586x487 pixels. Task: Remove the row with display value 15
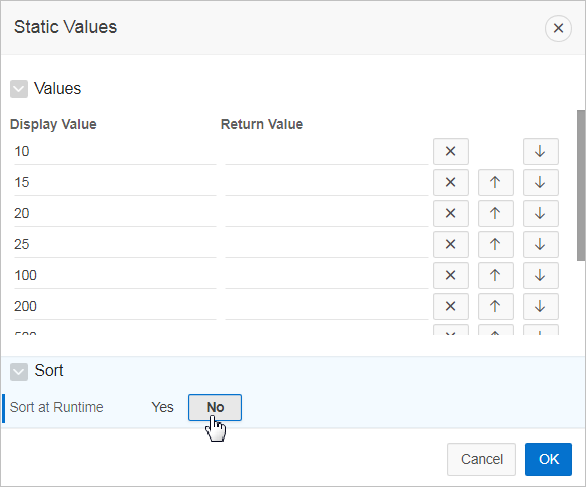pos(451,182)
